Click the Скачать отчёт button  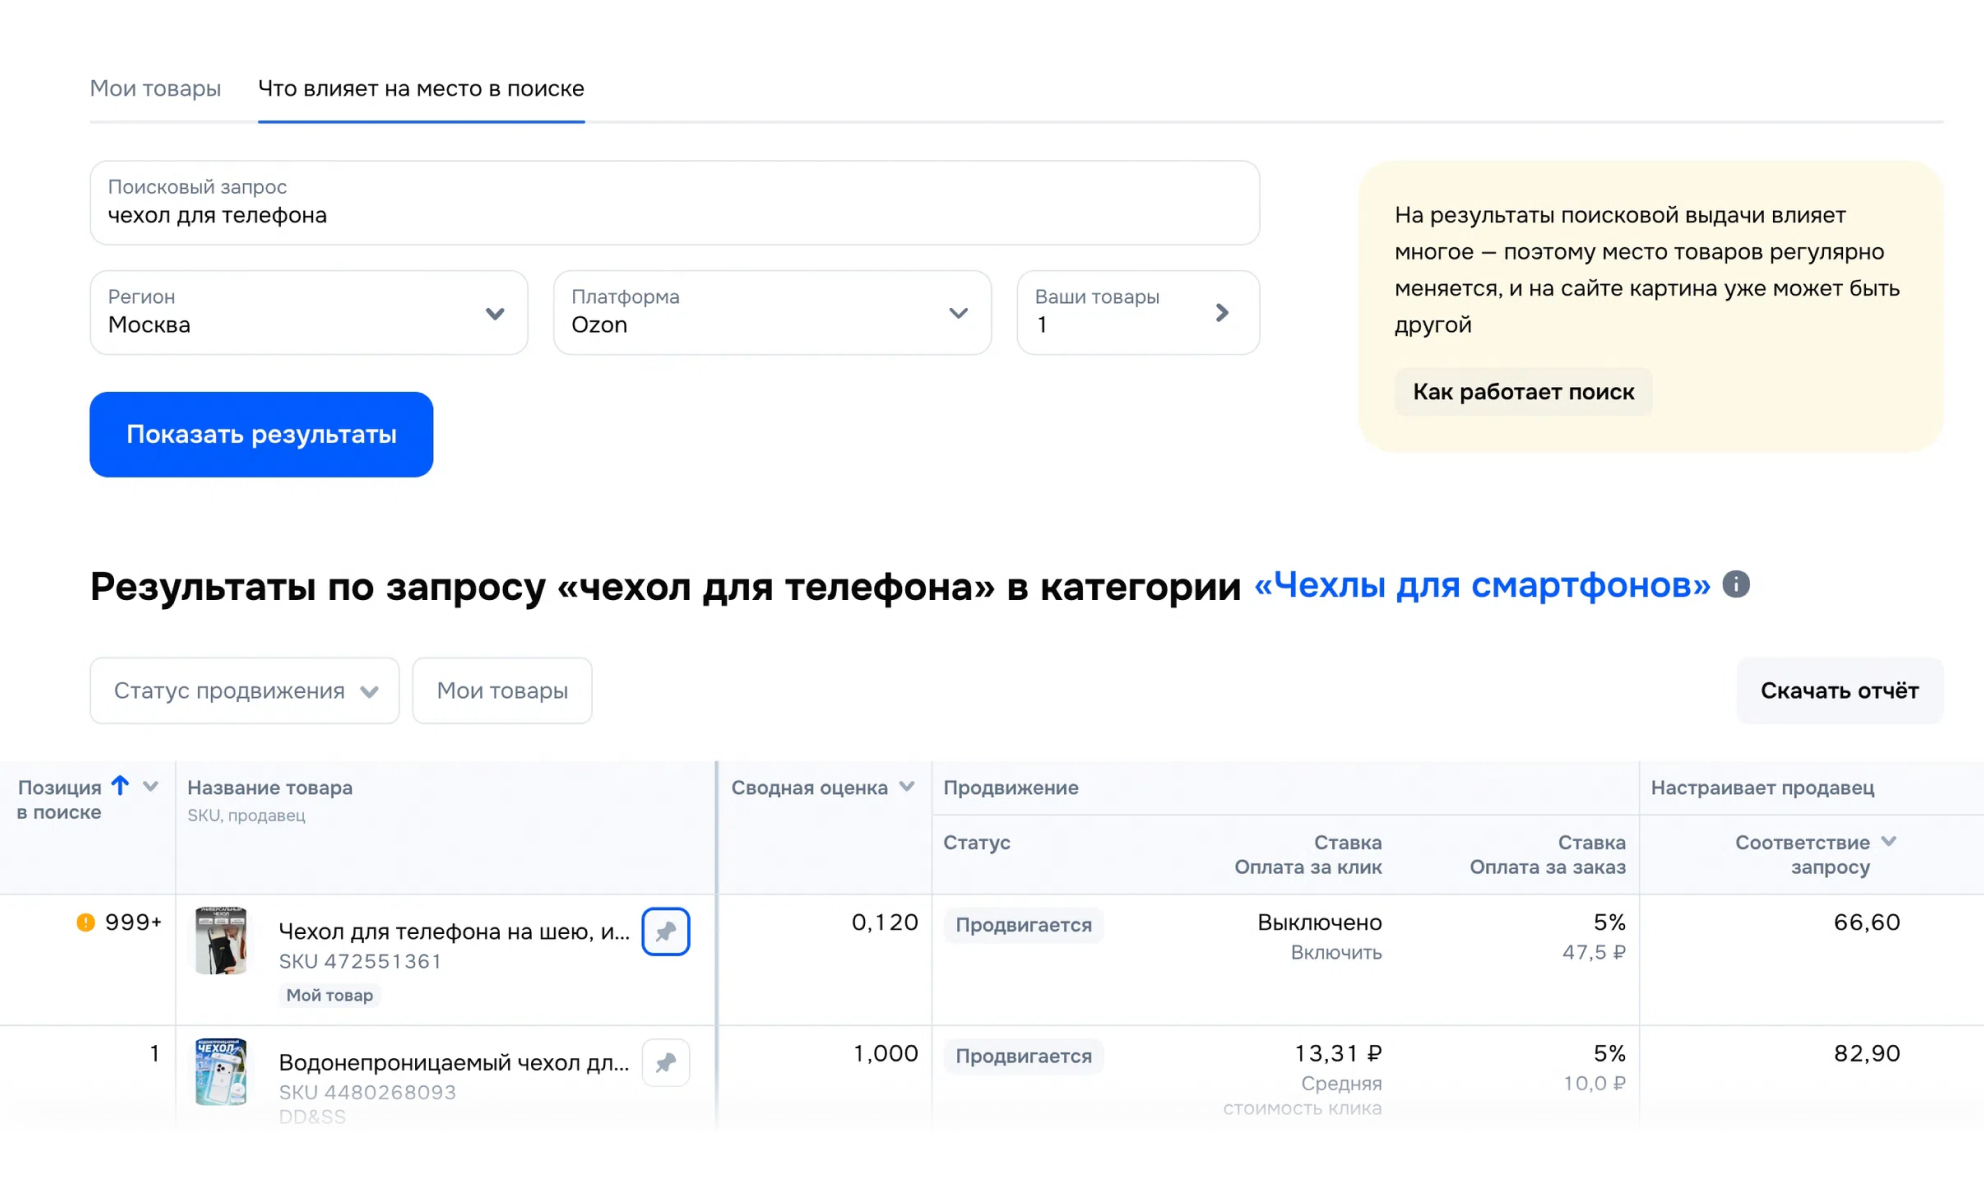tap(1840, 690)
